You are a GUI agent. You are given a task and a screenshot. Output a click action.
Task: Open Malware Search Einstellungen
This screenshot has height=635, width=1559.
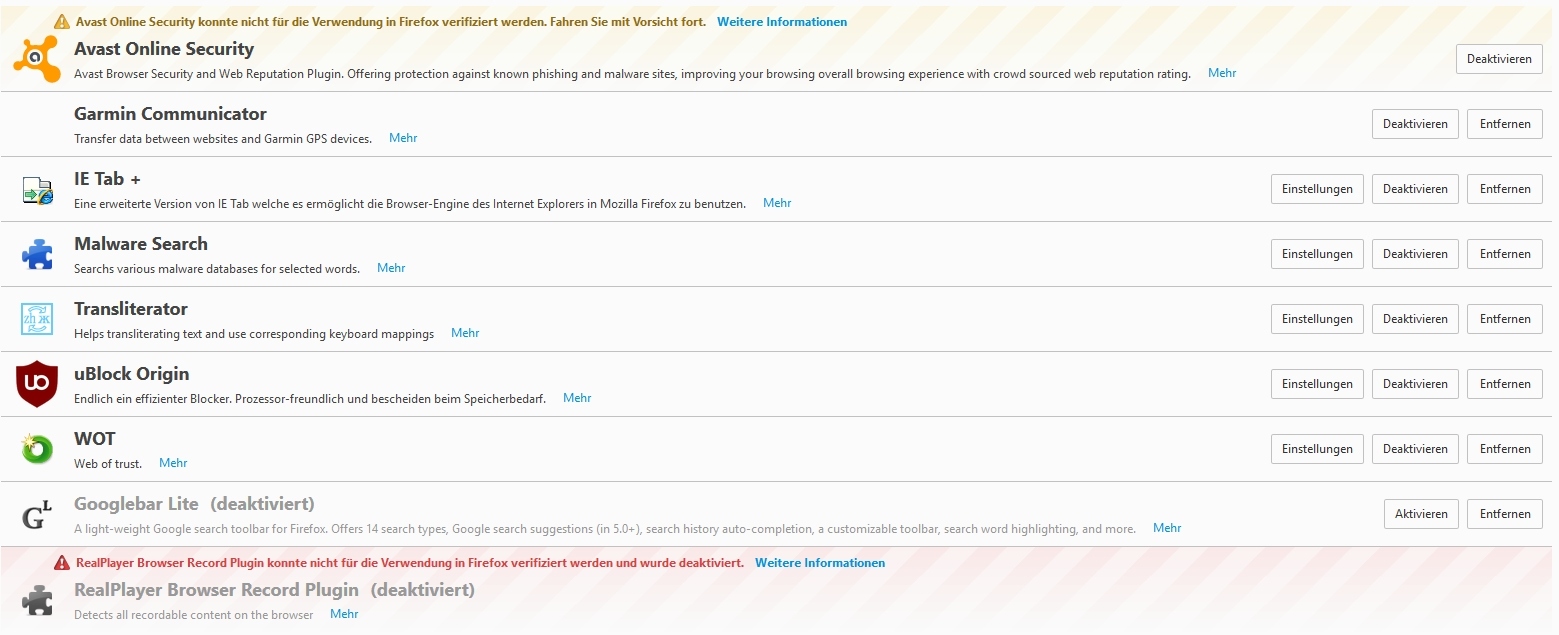(1317, 254)
